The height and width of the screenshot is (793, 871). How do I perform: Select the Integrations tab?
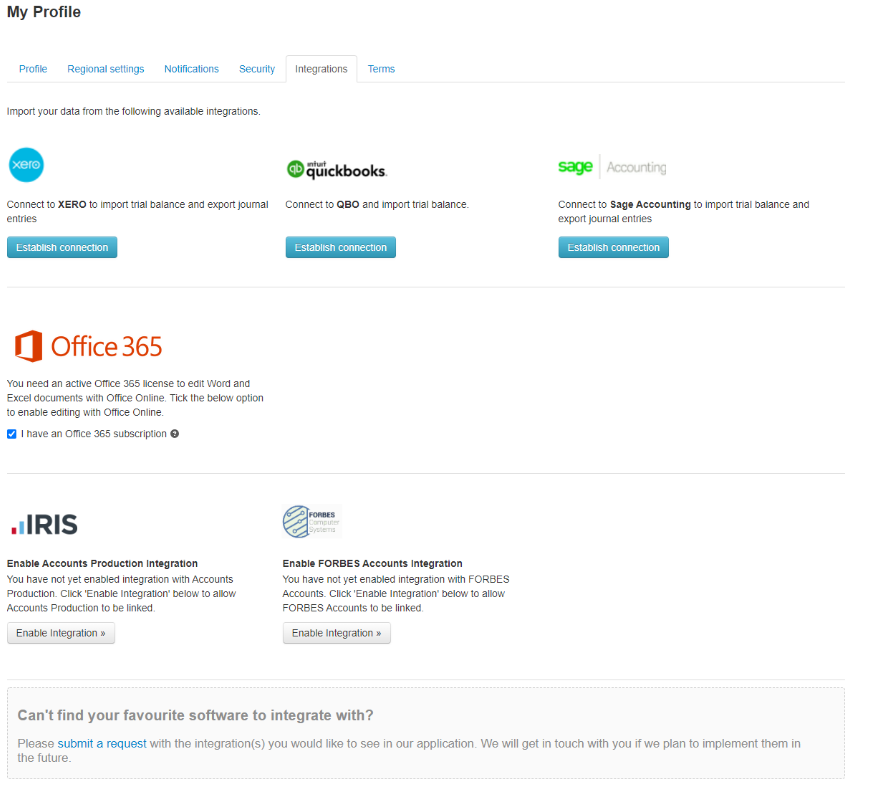321,69
